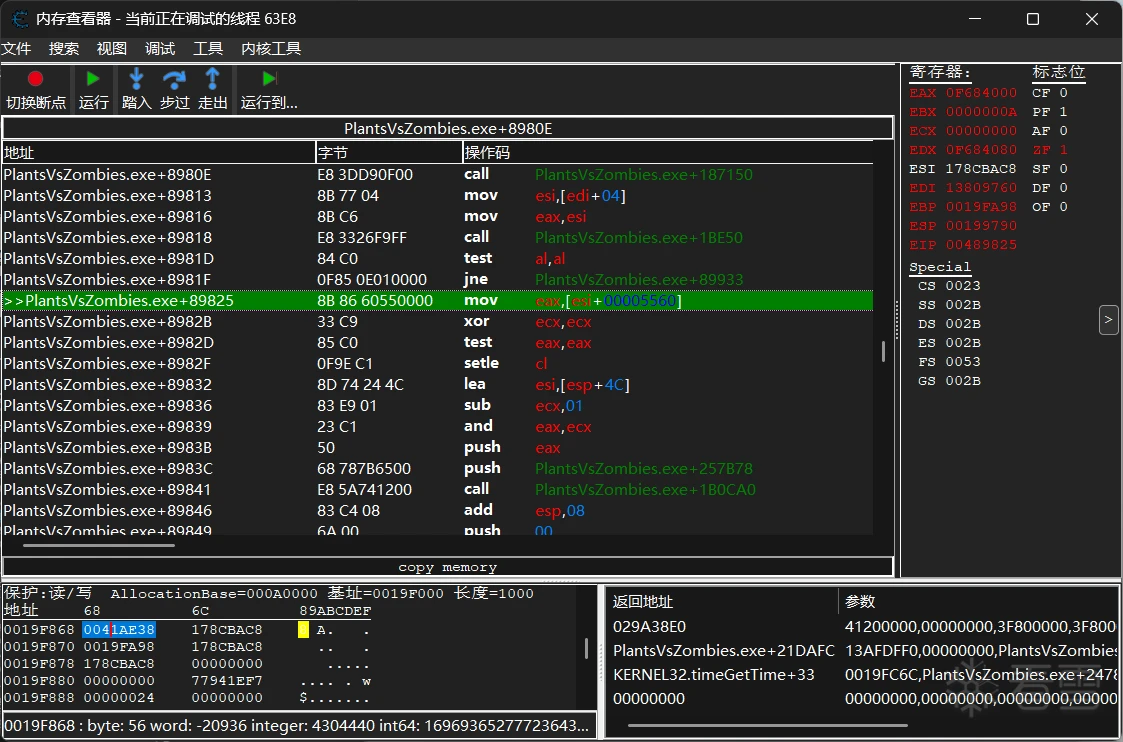Click the Run-to green arrow icon
This screenshot has height=742, width=1123.
[x=269, y=79]
